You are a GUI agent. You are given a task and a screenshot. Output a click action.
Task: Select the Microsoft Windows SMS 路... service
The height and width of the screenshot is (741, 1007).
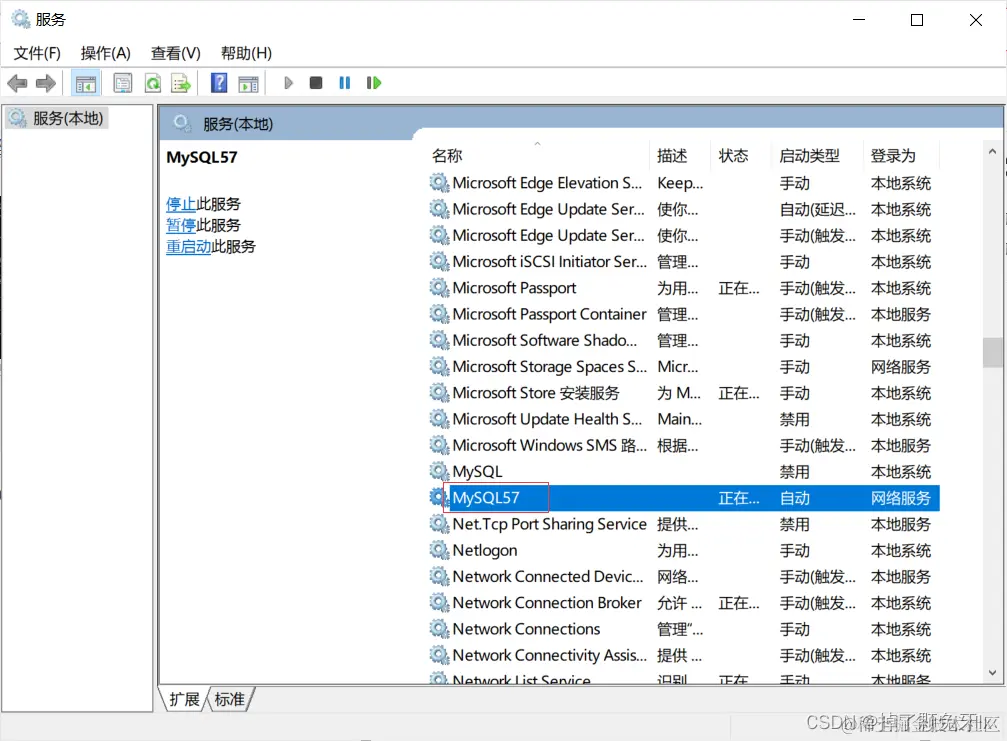(x=550, y=446)
